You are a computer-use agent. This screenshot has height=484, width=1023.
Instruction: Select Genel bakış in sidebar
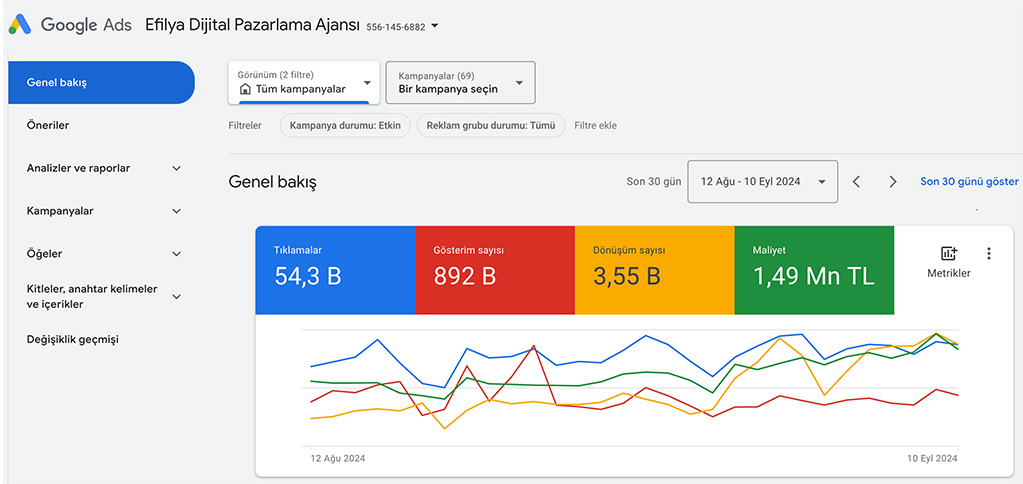100,83
